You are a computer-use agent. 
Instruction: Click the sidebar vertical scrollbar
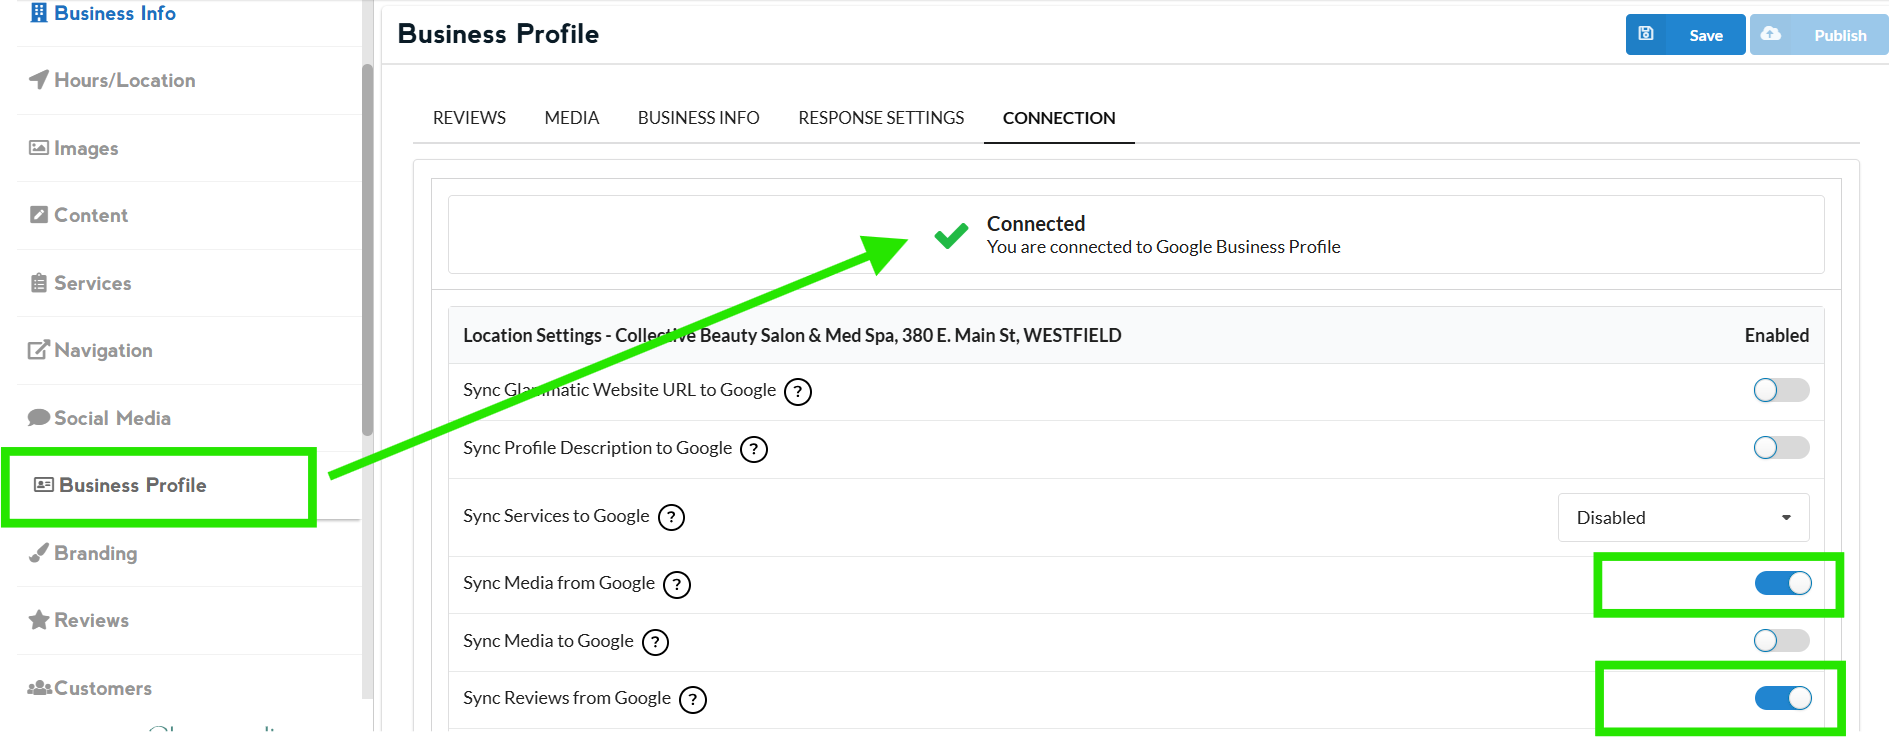(367, 250)
